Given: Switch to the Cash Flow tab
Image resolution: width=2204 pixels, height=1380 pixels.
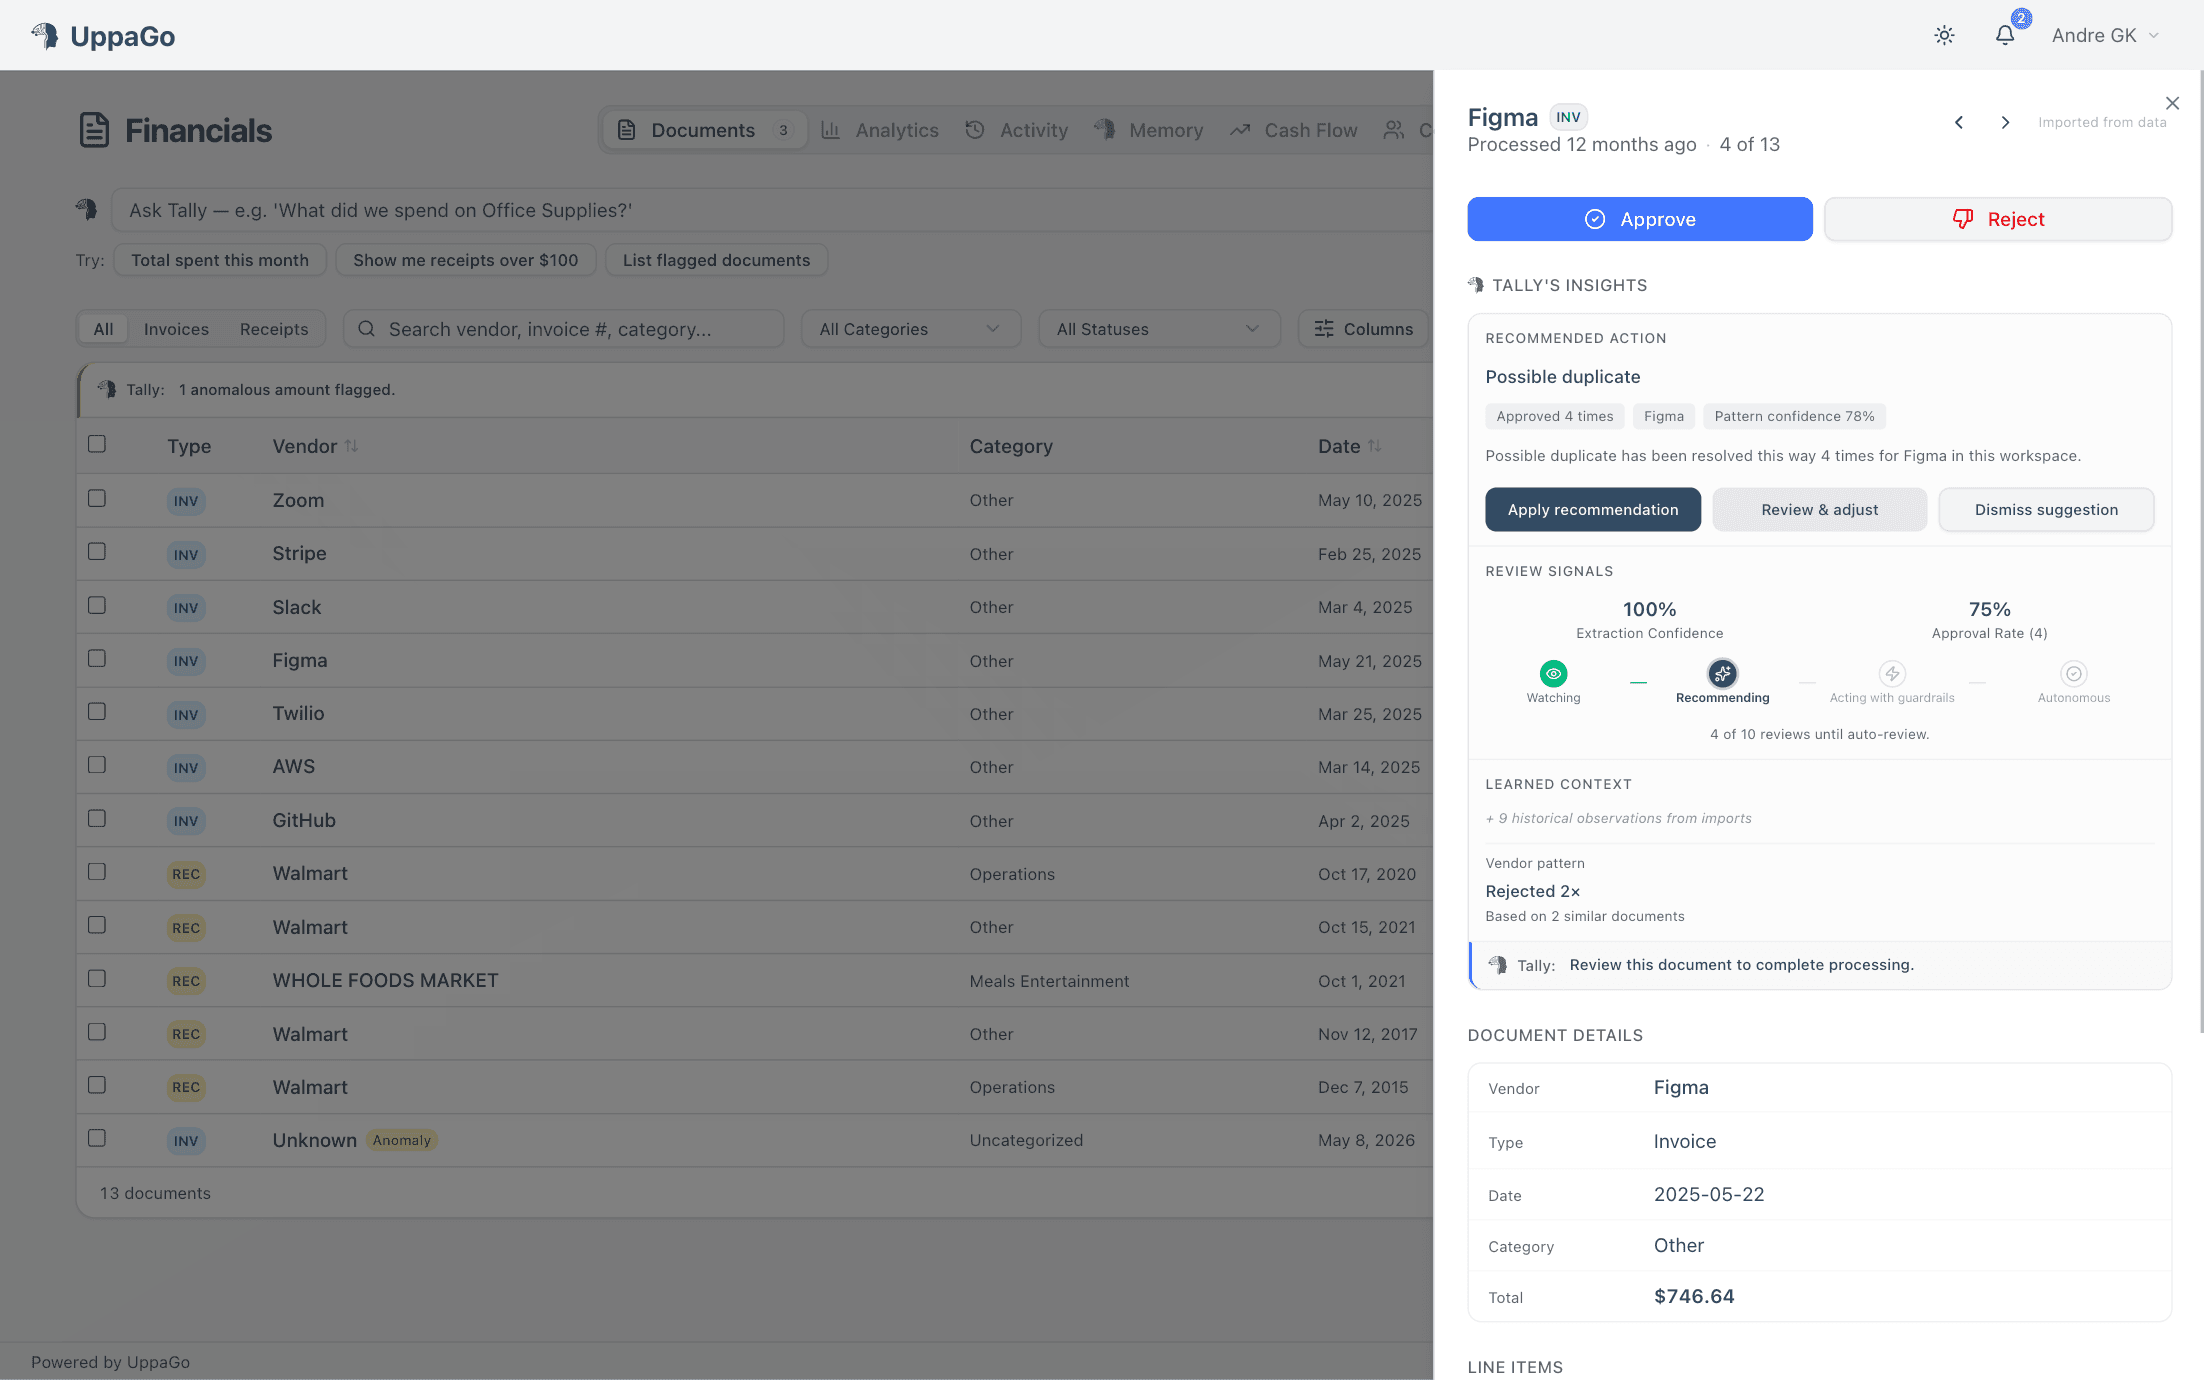Looking at the screenshot, I should coord(1294,130).
